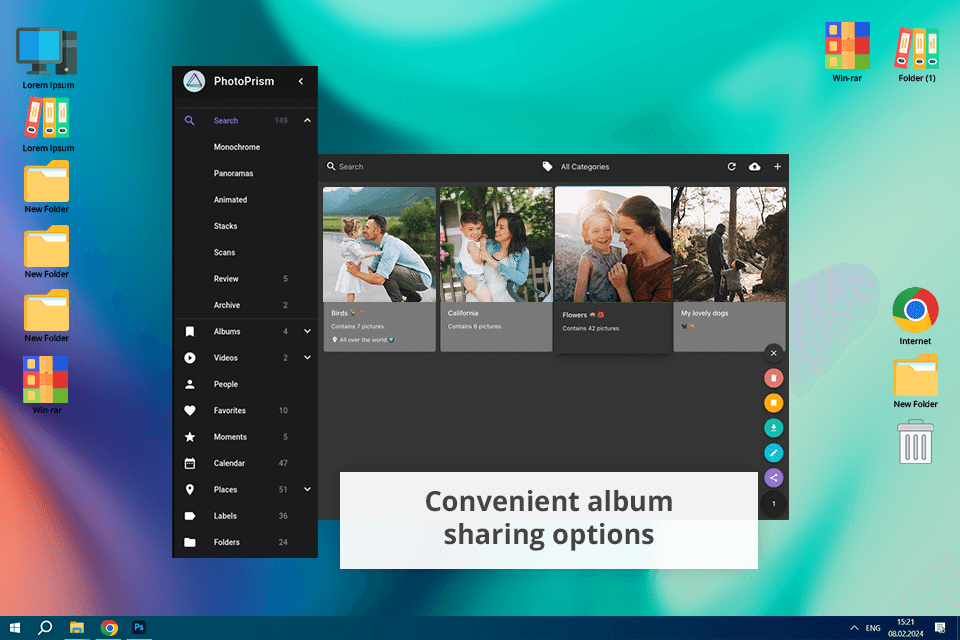The height and width of the screenshot is (640, 960).
Task: Open the notification center icon
Action: point(940,628)
